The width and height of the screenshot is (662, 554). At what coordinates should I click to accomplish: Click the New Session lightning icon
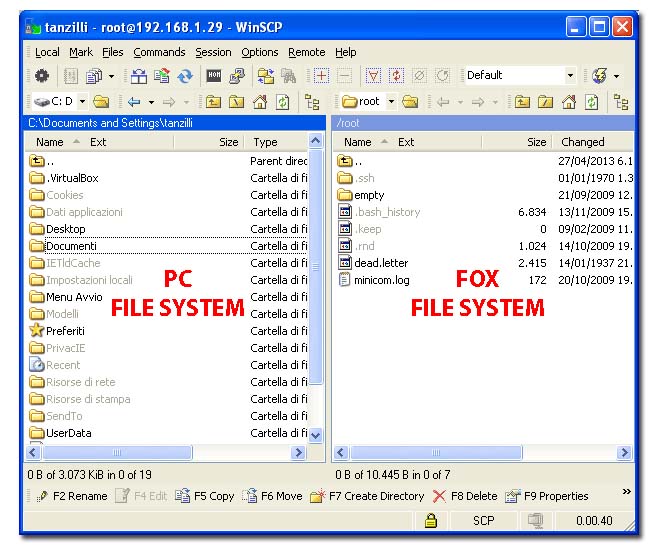point(600,76)
